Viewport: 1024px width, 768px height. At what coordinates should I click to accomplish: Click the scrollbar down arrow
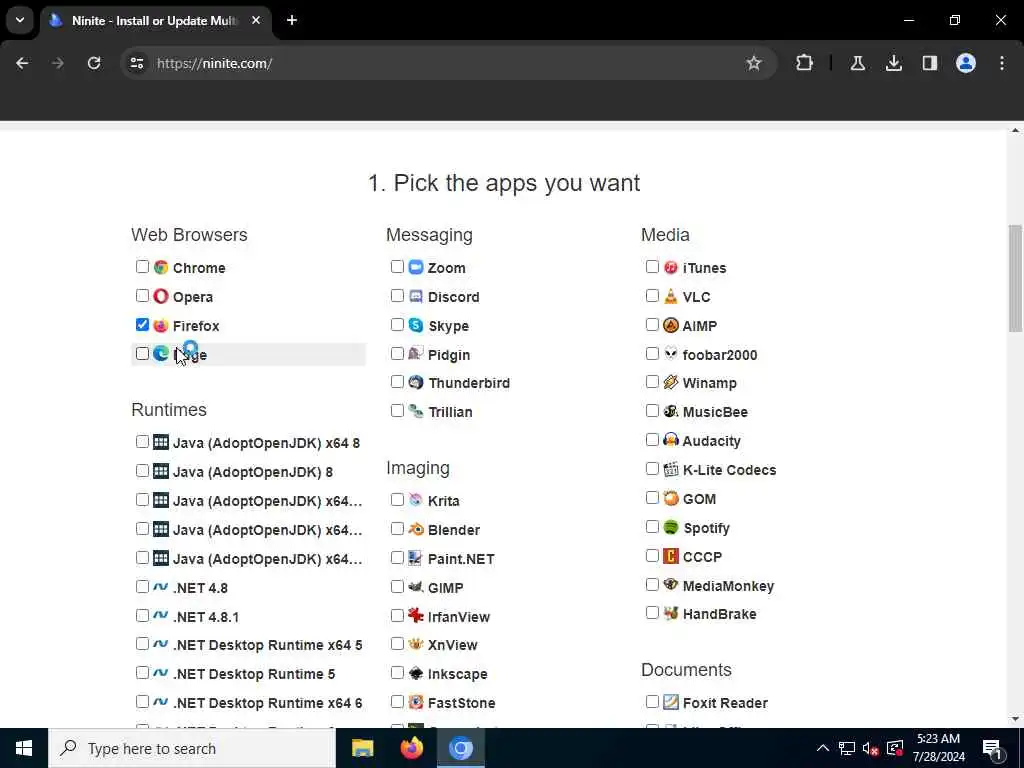[x=1015, y=719]
